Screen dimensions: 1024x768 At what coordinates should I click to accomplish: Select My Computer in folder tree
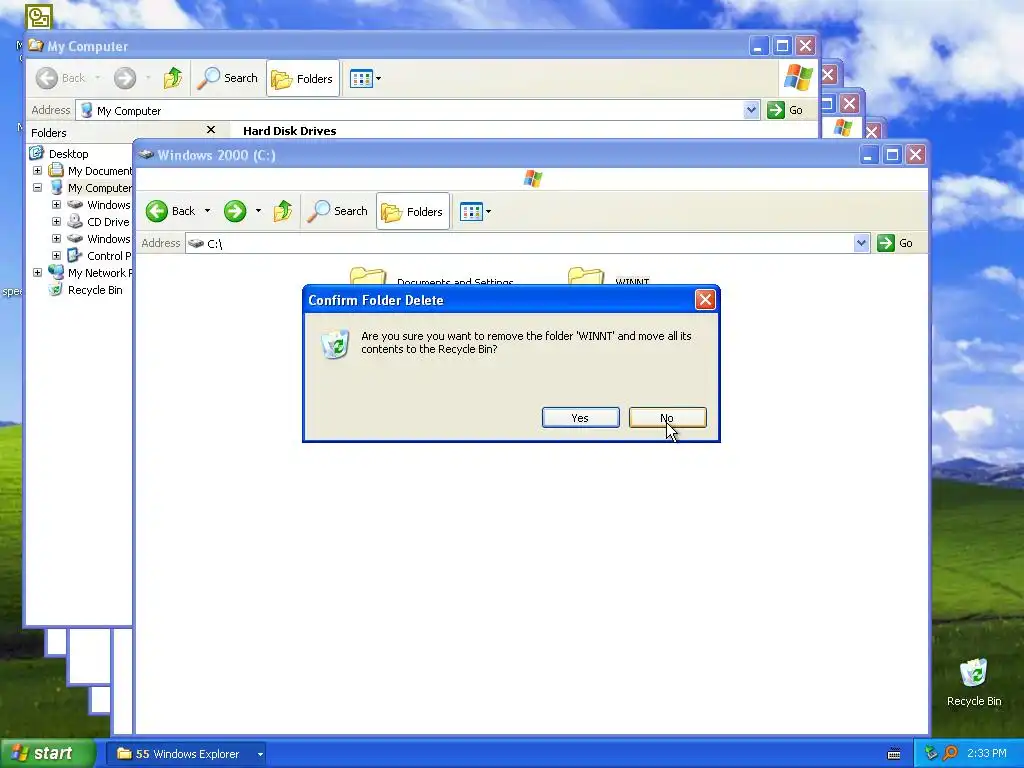point(100,187)
